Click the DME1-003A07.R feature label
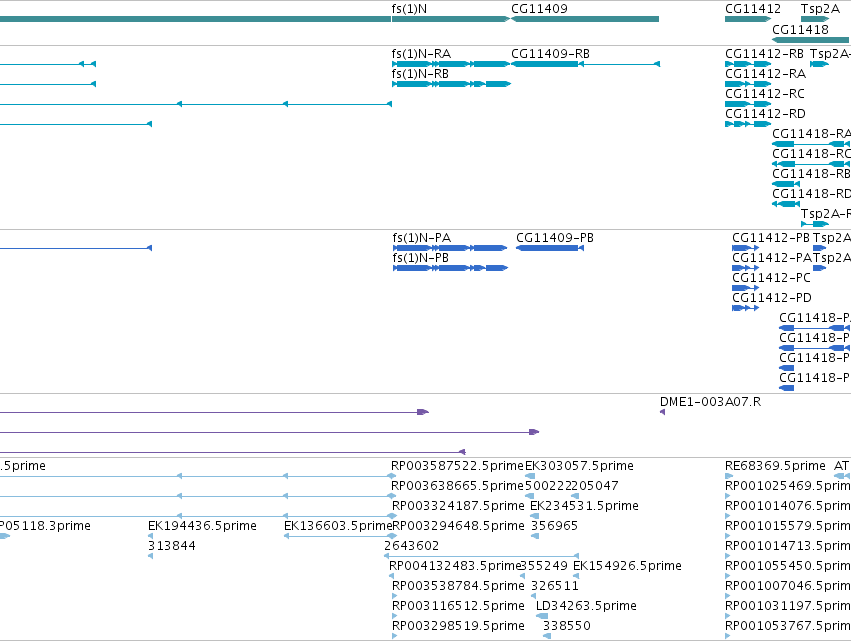The width and height of the screenshot is (851, 641). point(710,402)
